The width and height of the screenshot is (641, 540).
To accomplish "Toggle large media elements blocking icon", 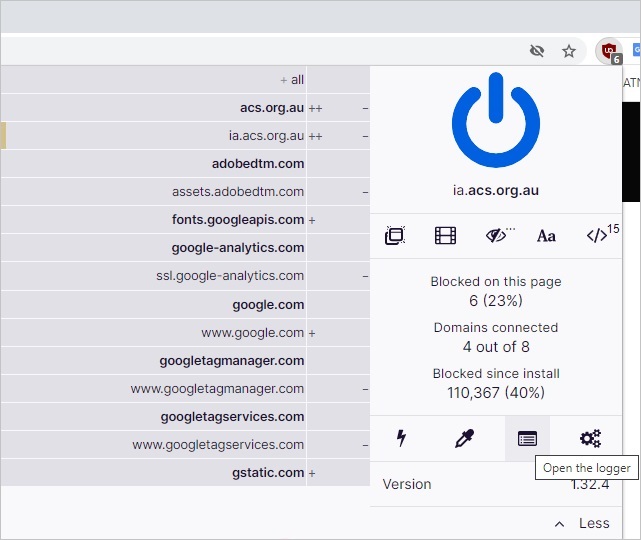I will 445,236.
